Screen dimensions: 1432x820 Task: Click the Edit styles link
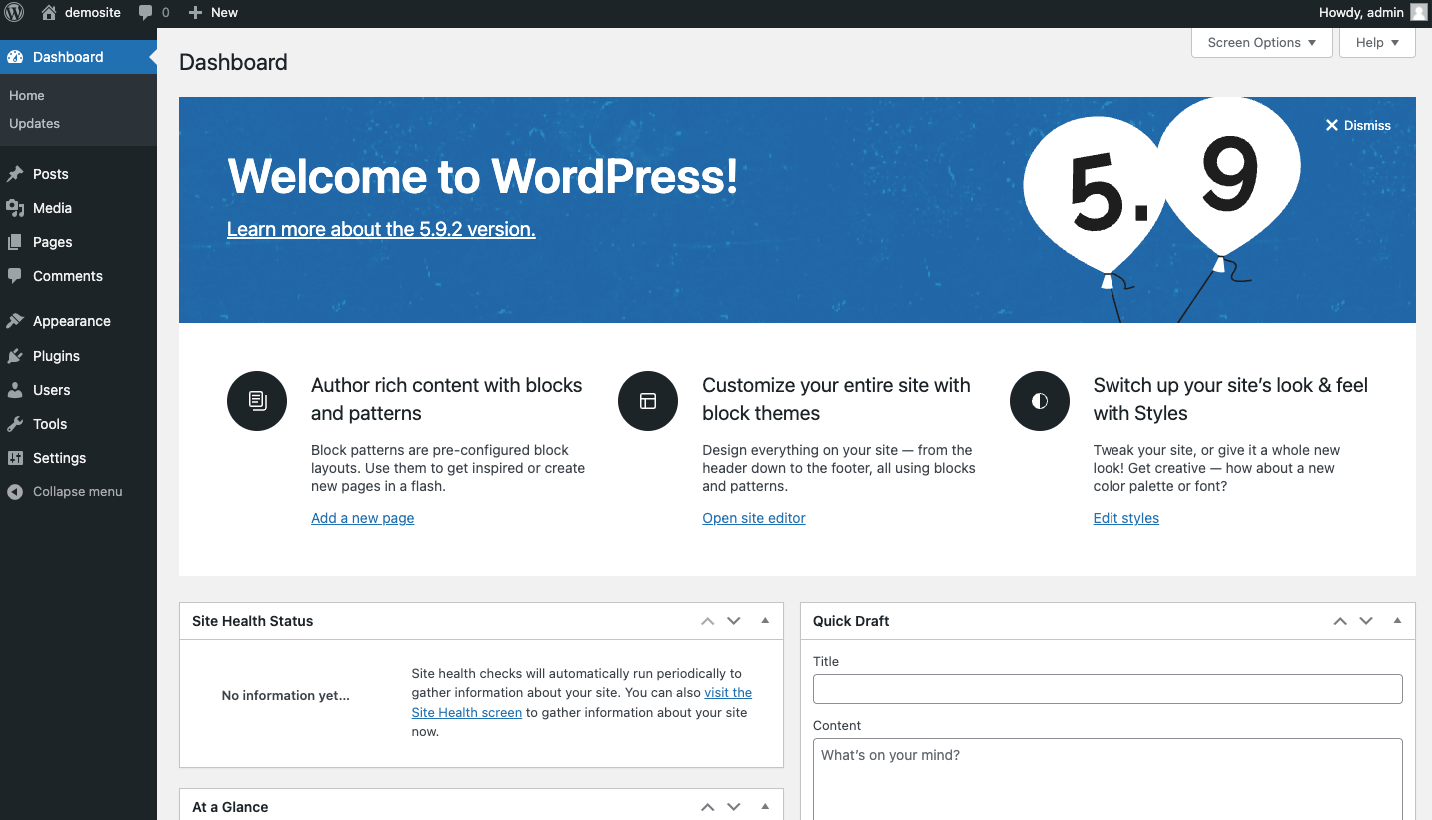click(1126, 518)
